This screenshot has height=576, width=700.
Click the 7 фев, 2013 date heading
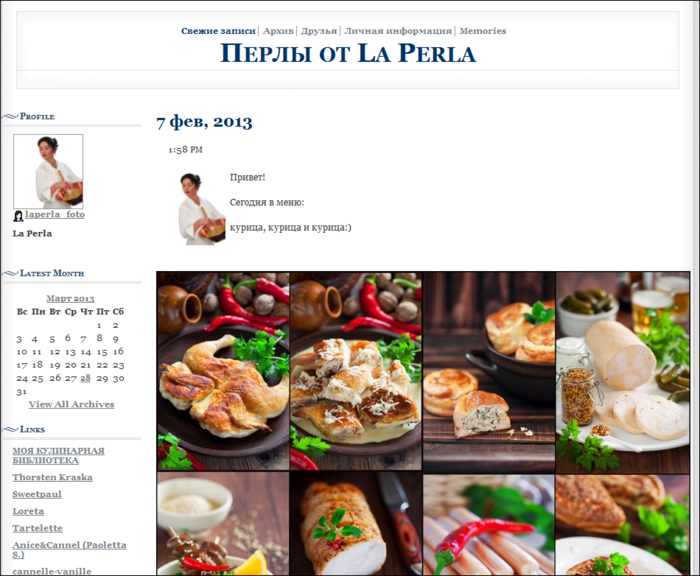pyautogui.click(x=204, y=122)
